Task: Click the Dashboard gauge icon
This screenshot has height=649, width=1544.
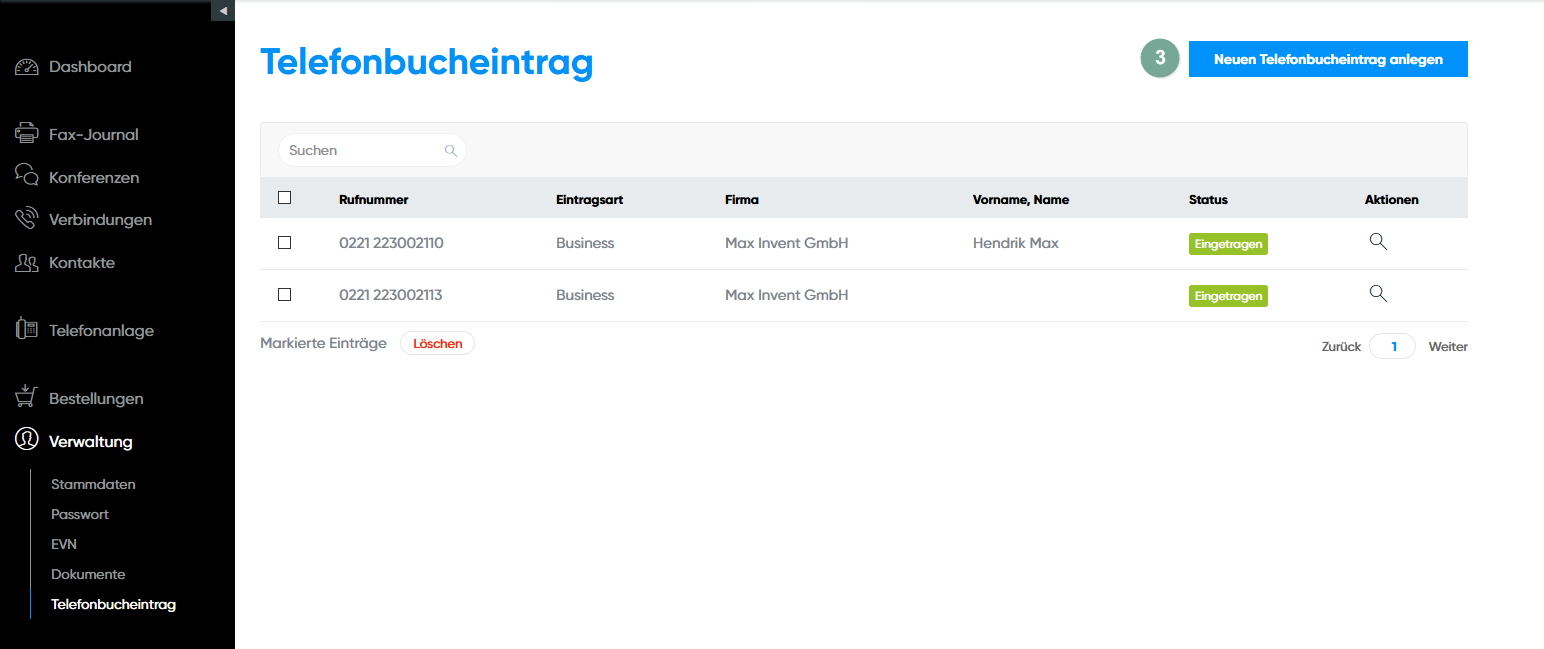Action: coord(27,67)
